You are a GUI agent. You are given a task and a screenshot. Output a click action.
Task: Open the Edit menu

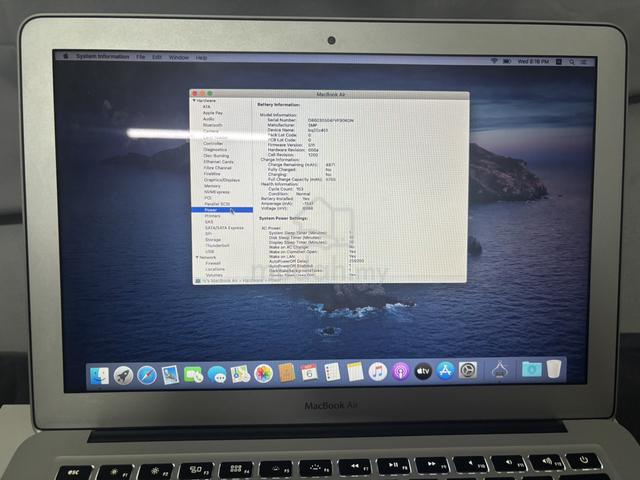pyautogui.click(x=157, y=57)
